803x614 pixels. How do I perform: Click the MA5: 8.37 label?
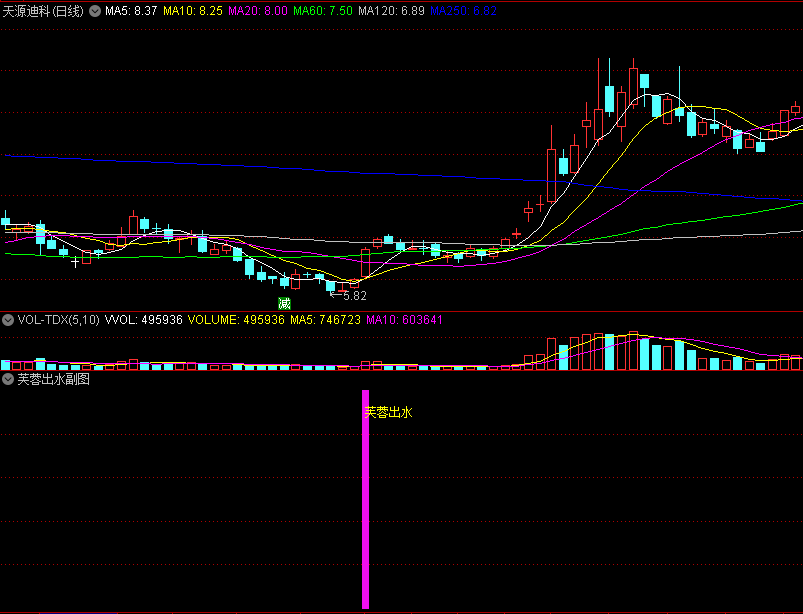coord(131,11)
